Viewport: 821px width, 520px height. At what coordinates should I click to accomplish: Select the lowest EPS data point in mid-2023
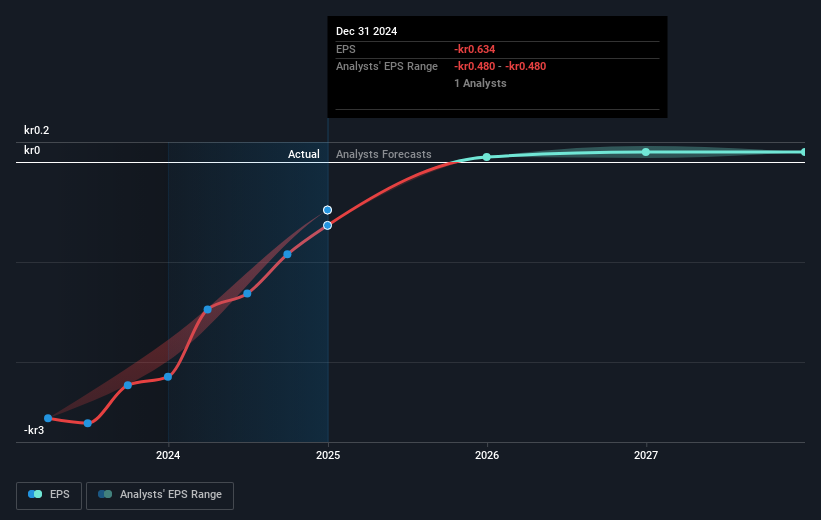[x=88, y=423]
